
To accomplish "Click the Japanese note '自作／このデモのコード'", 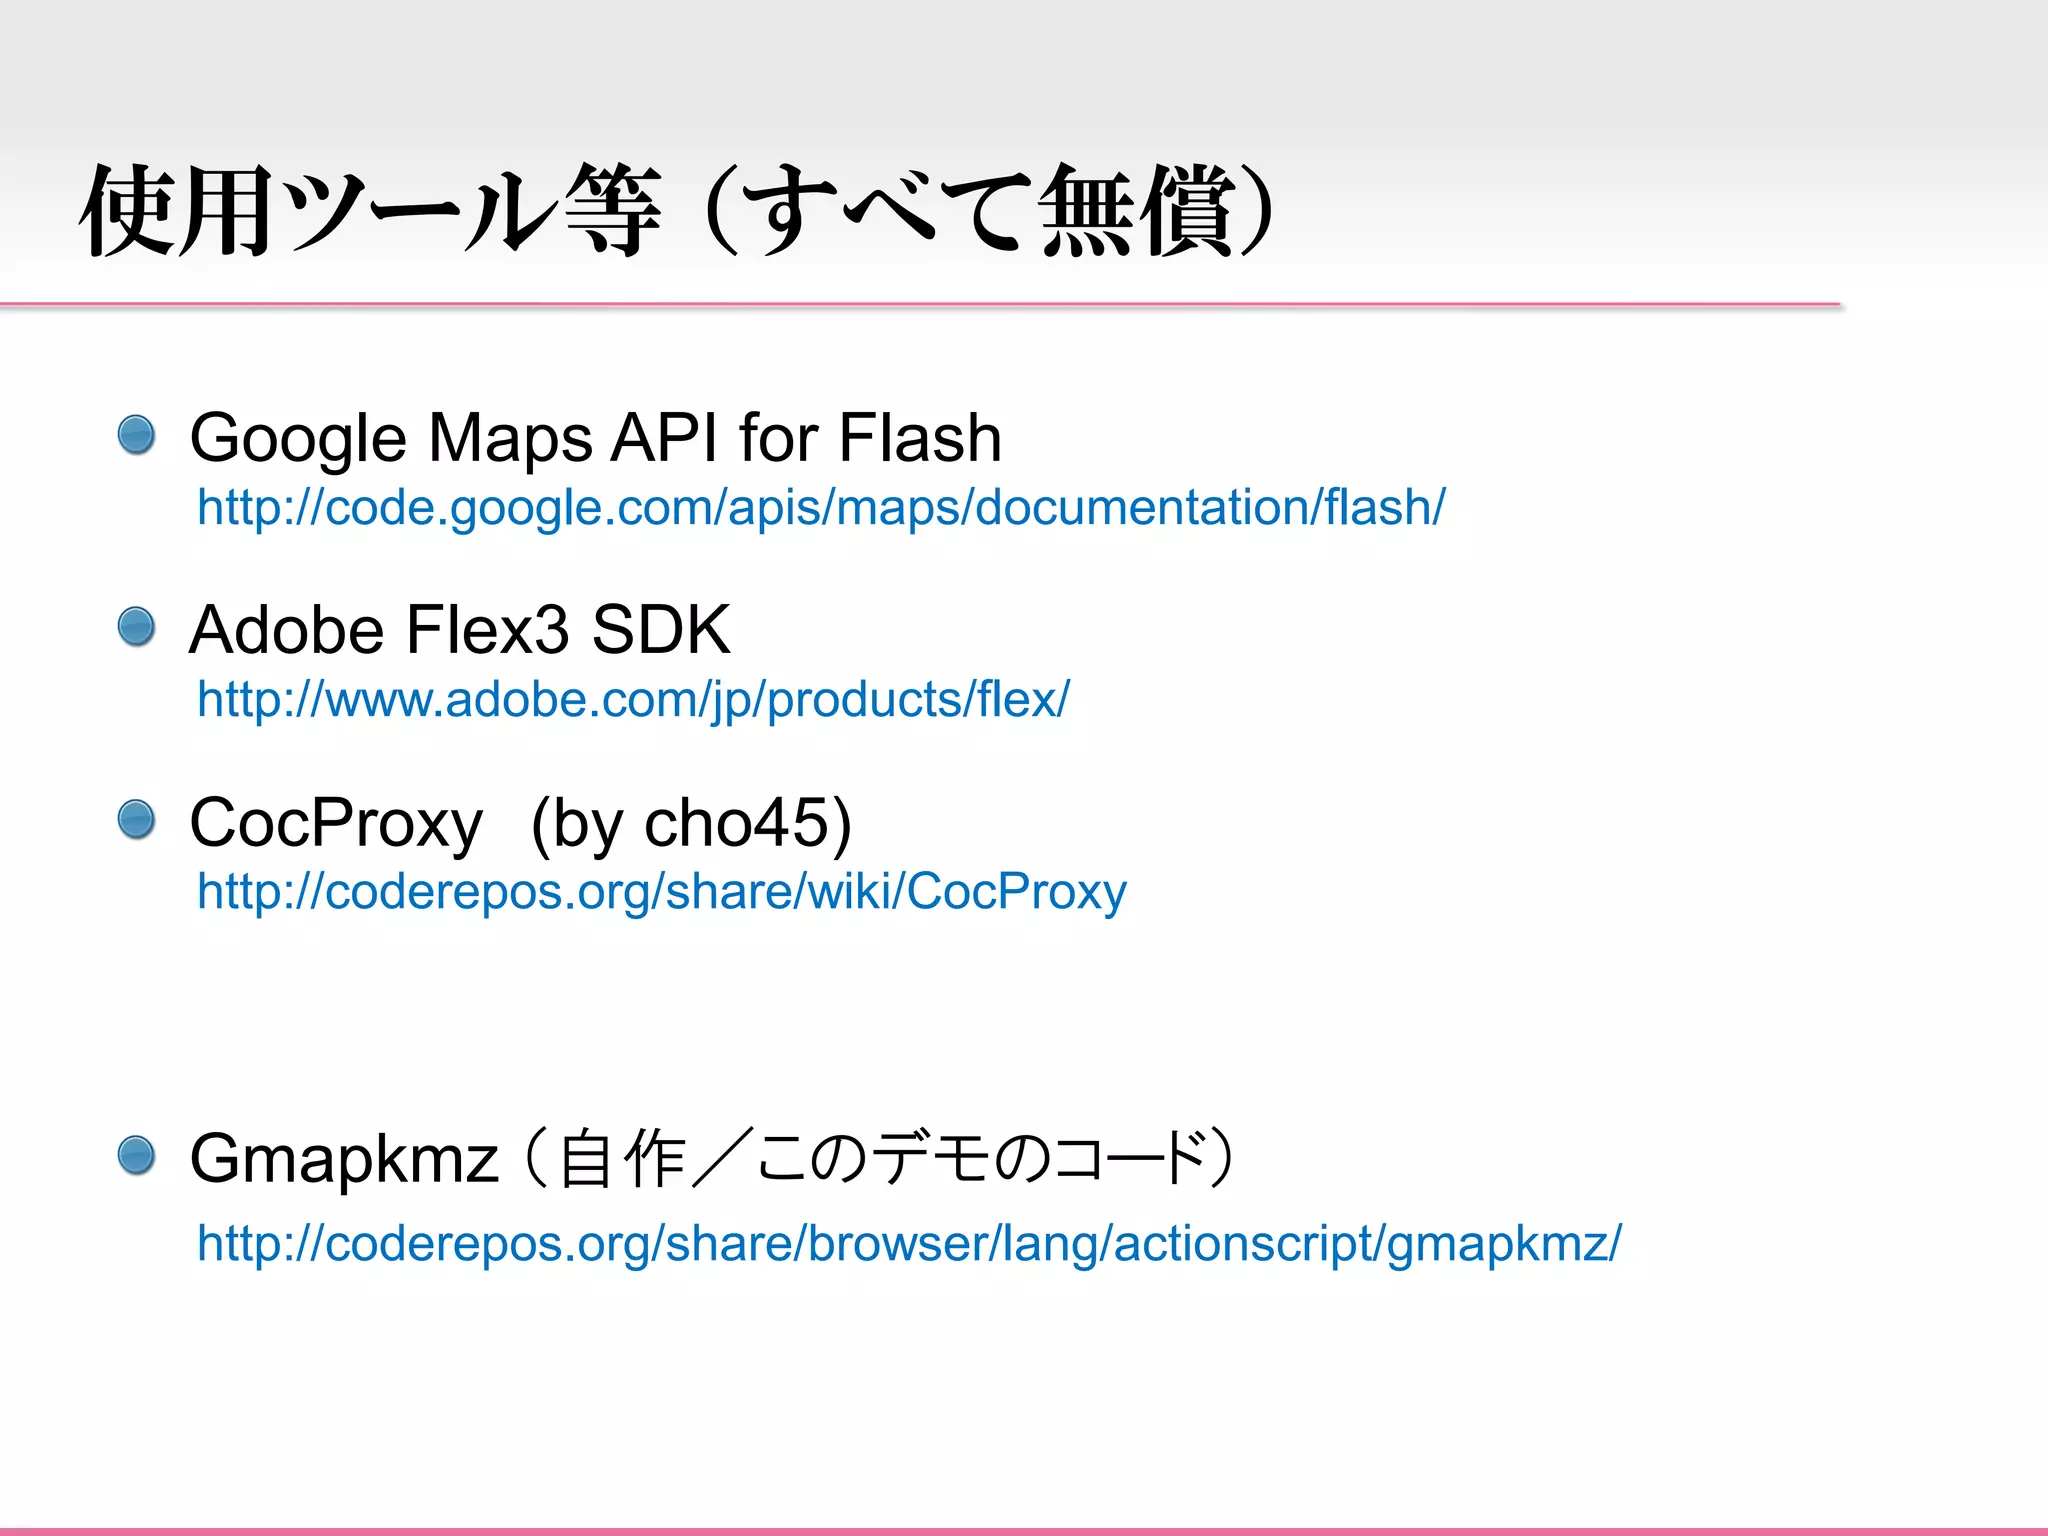I will (x=880, y=1158).
